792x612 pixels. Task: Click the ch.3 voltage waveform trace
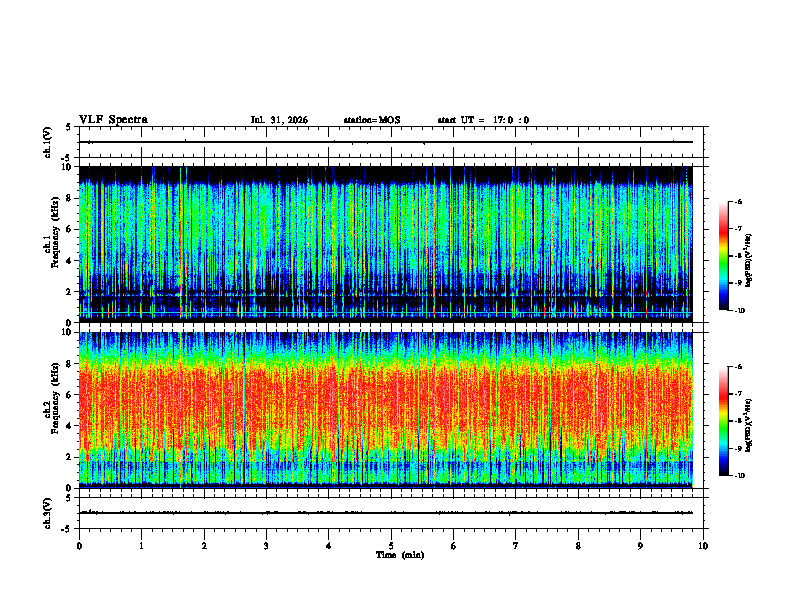pyautogui.click(x=386, y=513)
